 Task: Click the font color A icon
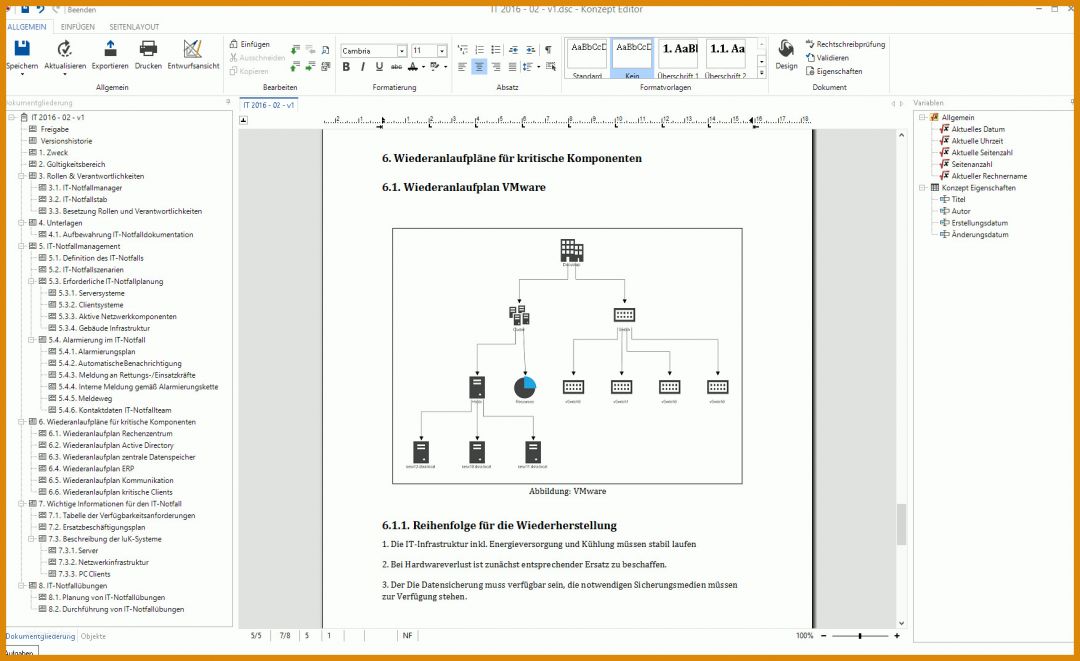[x=413, y=67]
